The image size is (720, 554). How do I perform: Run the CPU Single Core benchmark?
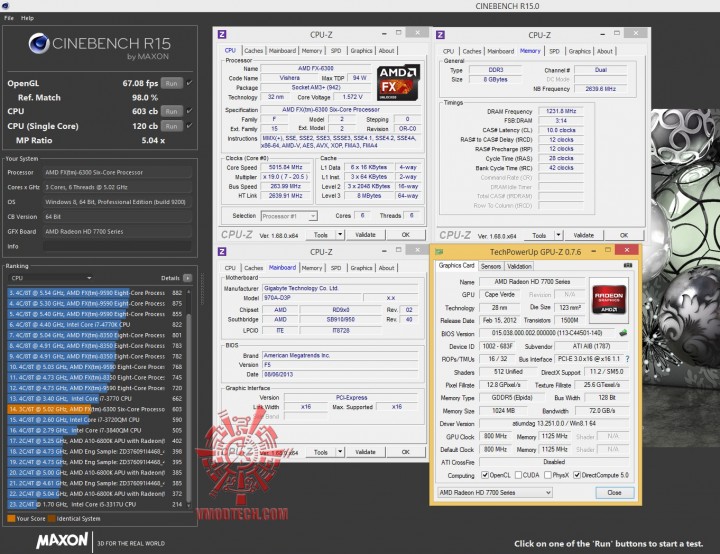pyautogui.click(x=171, y=125)
